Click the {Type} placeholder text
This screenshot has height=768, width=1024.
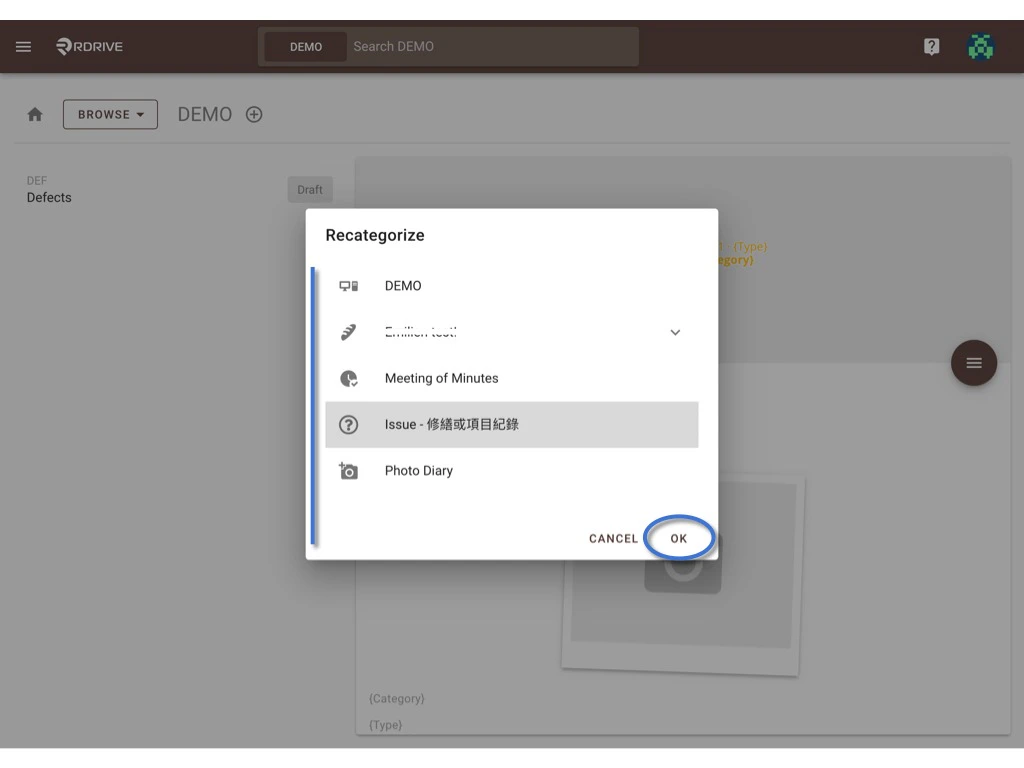click(385, 725)
